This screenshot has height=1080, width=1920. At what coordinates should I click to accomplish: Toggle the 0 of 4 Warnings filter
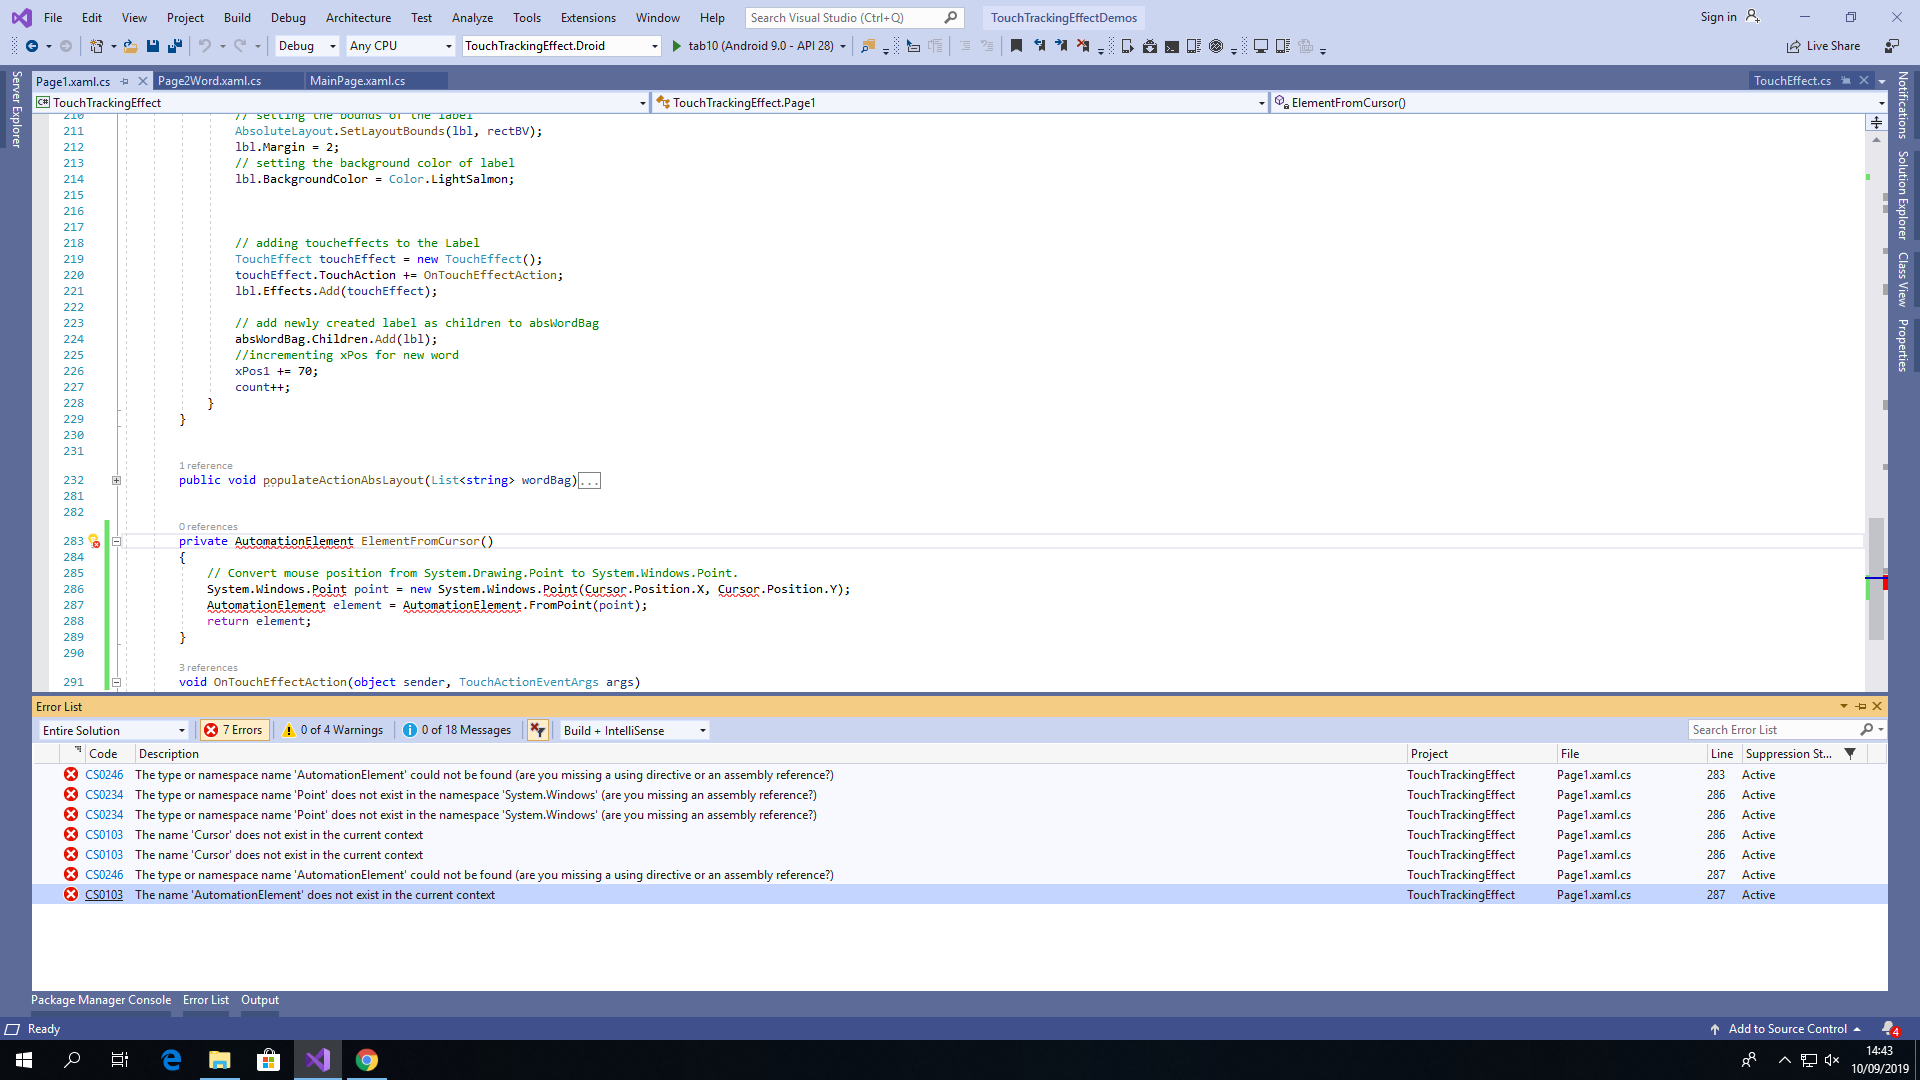(333, 730)
